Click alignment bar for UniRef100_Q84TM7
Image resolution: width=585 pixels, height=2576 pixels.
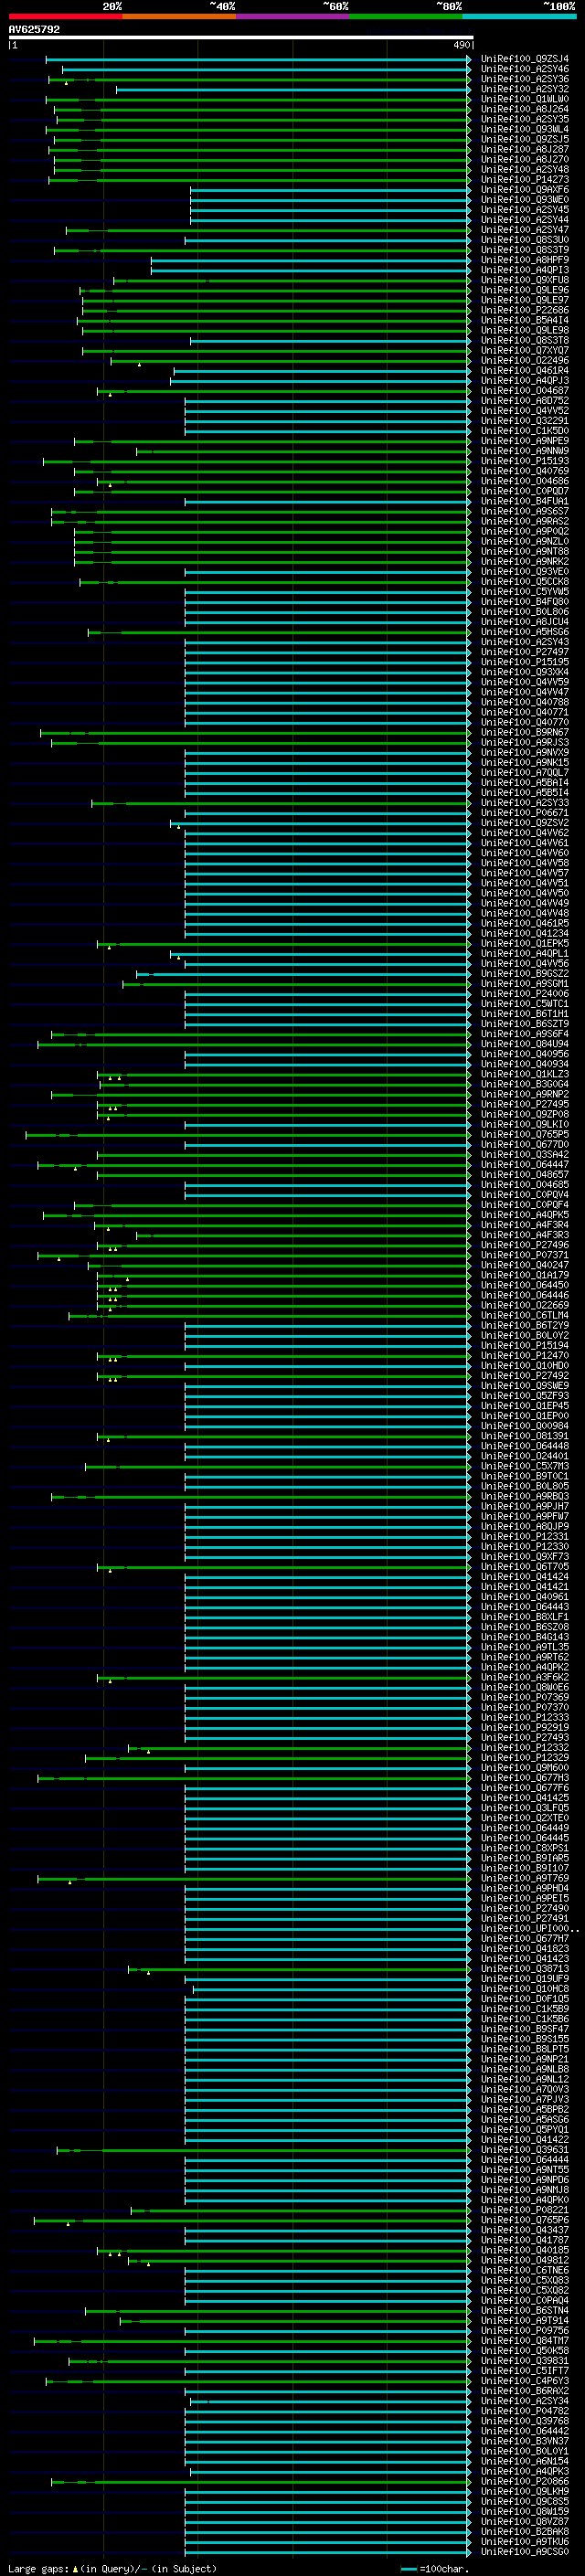(252, 2341)
